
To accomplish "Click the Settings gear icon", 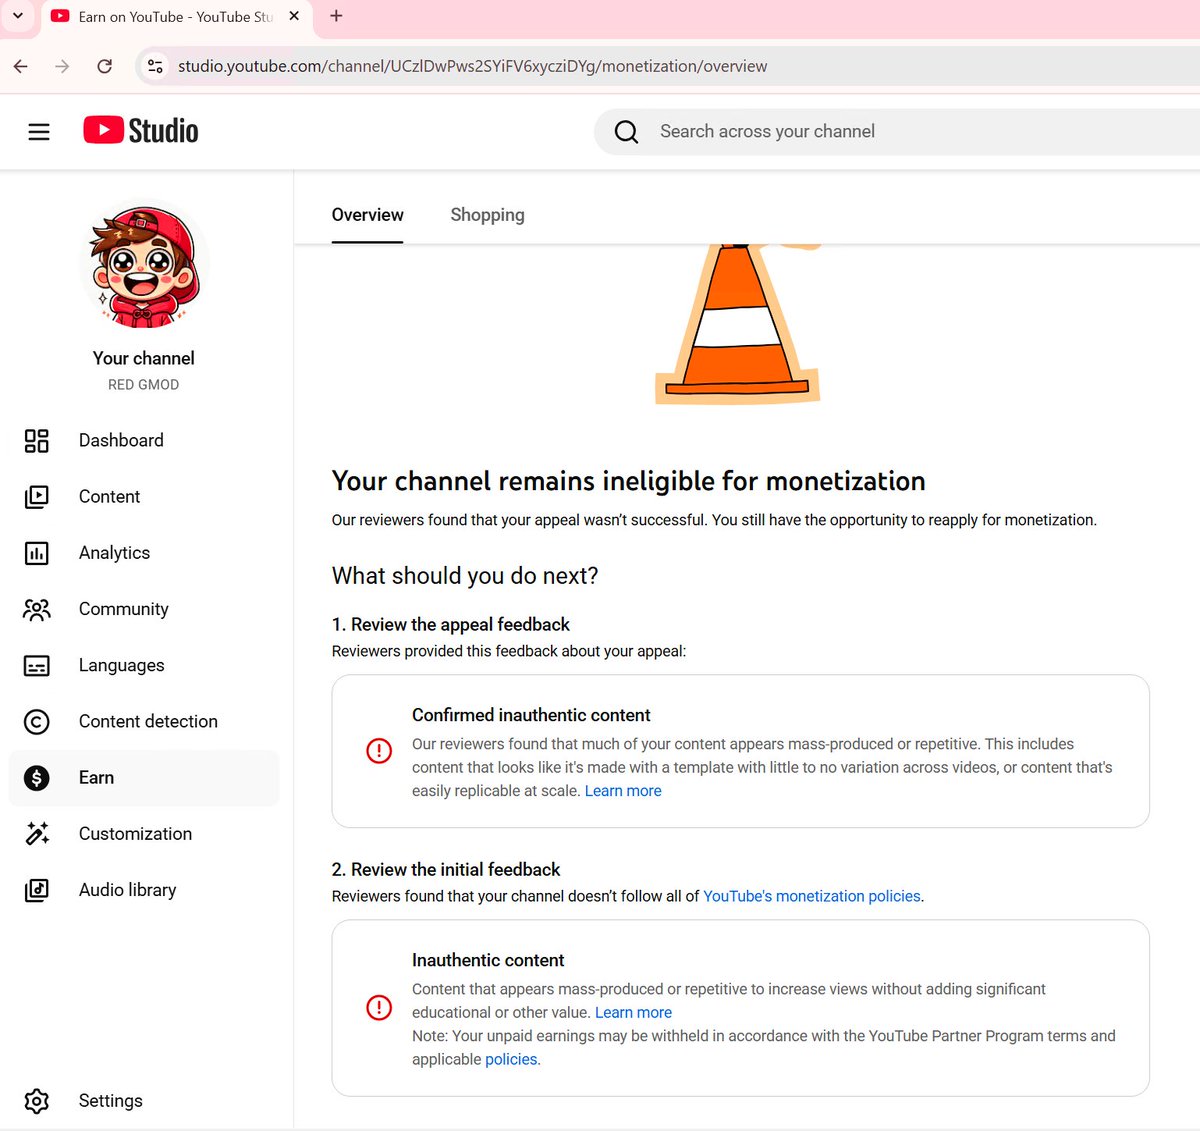I will point(37,1101).
